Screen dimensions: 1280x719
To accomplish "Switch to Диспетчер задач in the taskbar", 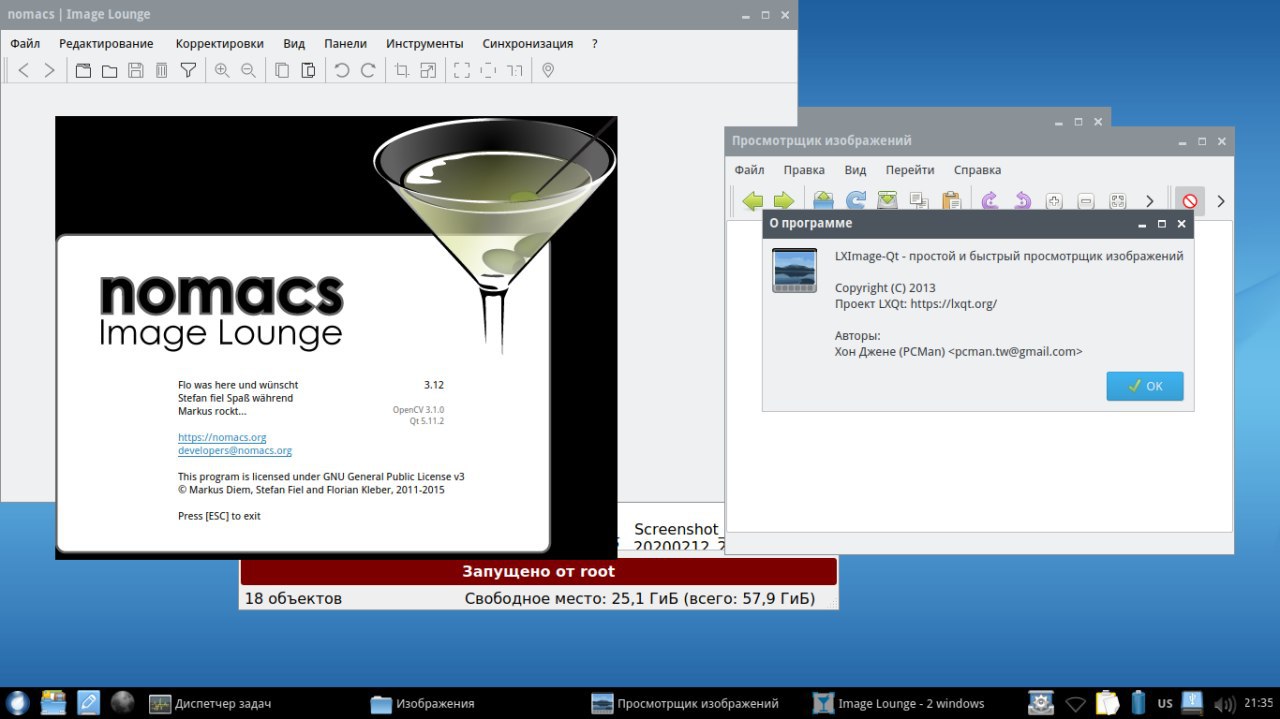I will pyautogui.click(x=210, y=703).
